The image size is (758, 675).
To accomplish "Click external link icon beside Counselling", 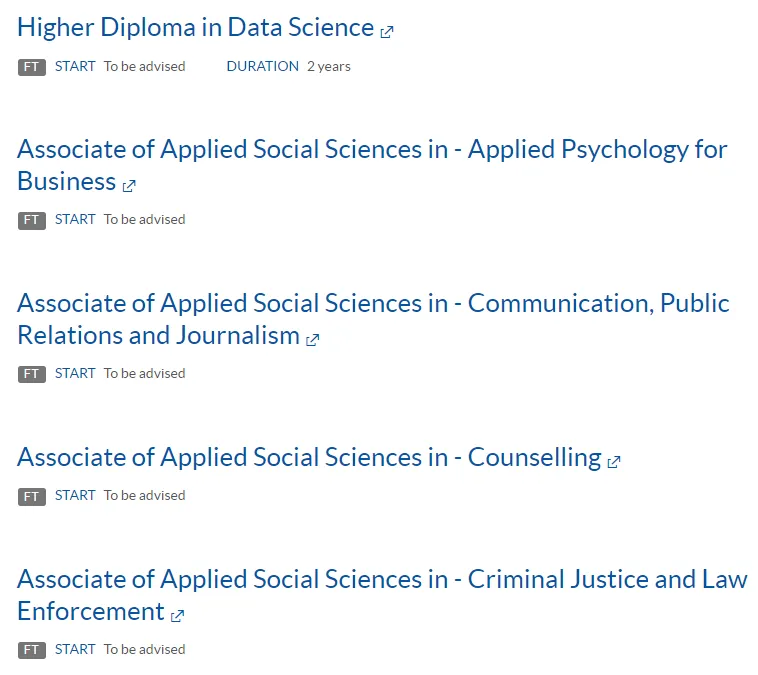I will (614, 462).
